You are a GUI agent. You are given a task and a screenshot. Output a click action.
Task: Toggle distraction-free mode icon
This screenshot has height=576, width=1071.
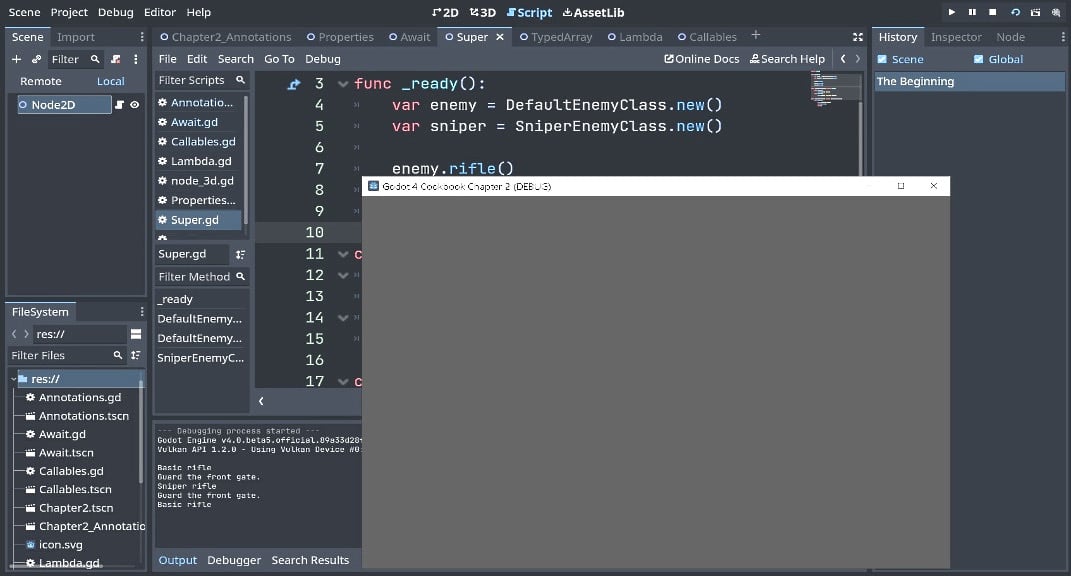tap(858, 37)
